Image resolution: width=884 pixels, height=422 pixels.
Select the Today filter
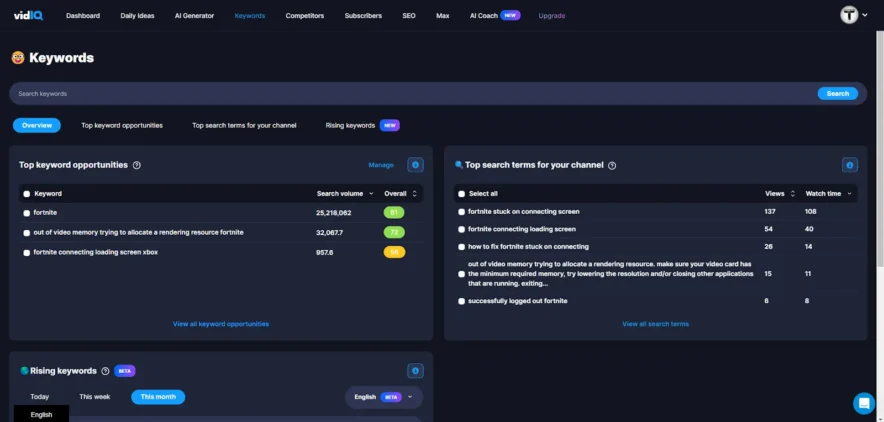[39, 397]
